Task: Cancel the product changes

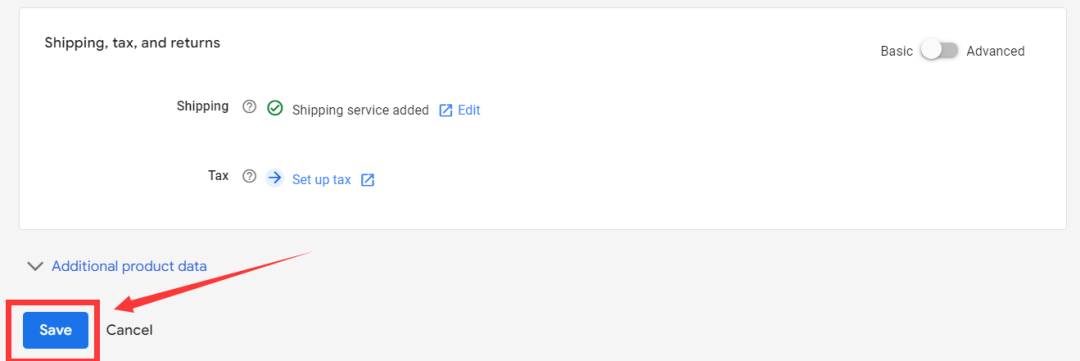Action: (x=129, y=330)
